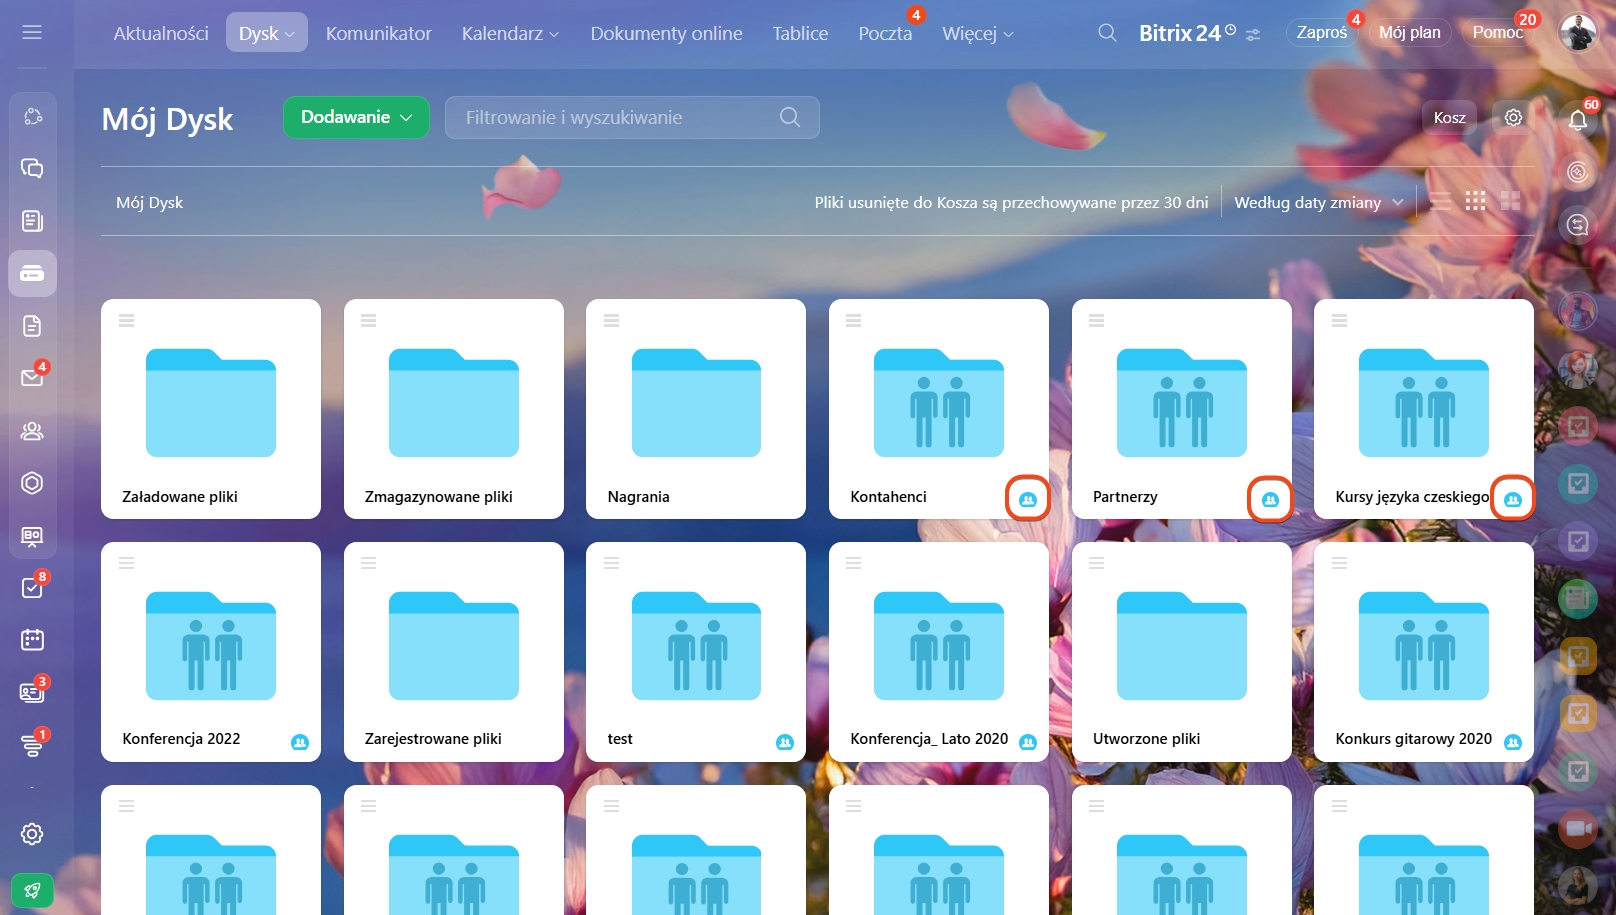The image size is (1616, 915).
Task: Click the shared icon on Partnerzy folder
Action: 1270,499
